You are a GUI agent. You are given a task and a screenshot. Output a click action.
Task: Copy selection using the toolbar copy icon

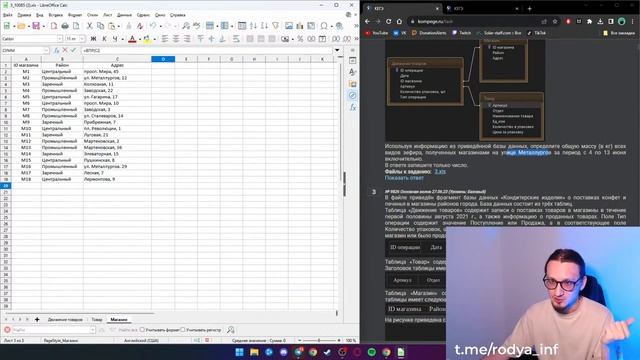point(100,26)
